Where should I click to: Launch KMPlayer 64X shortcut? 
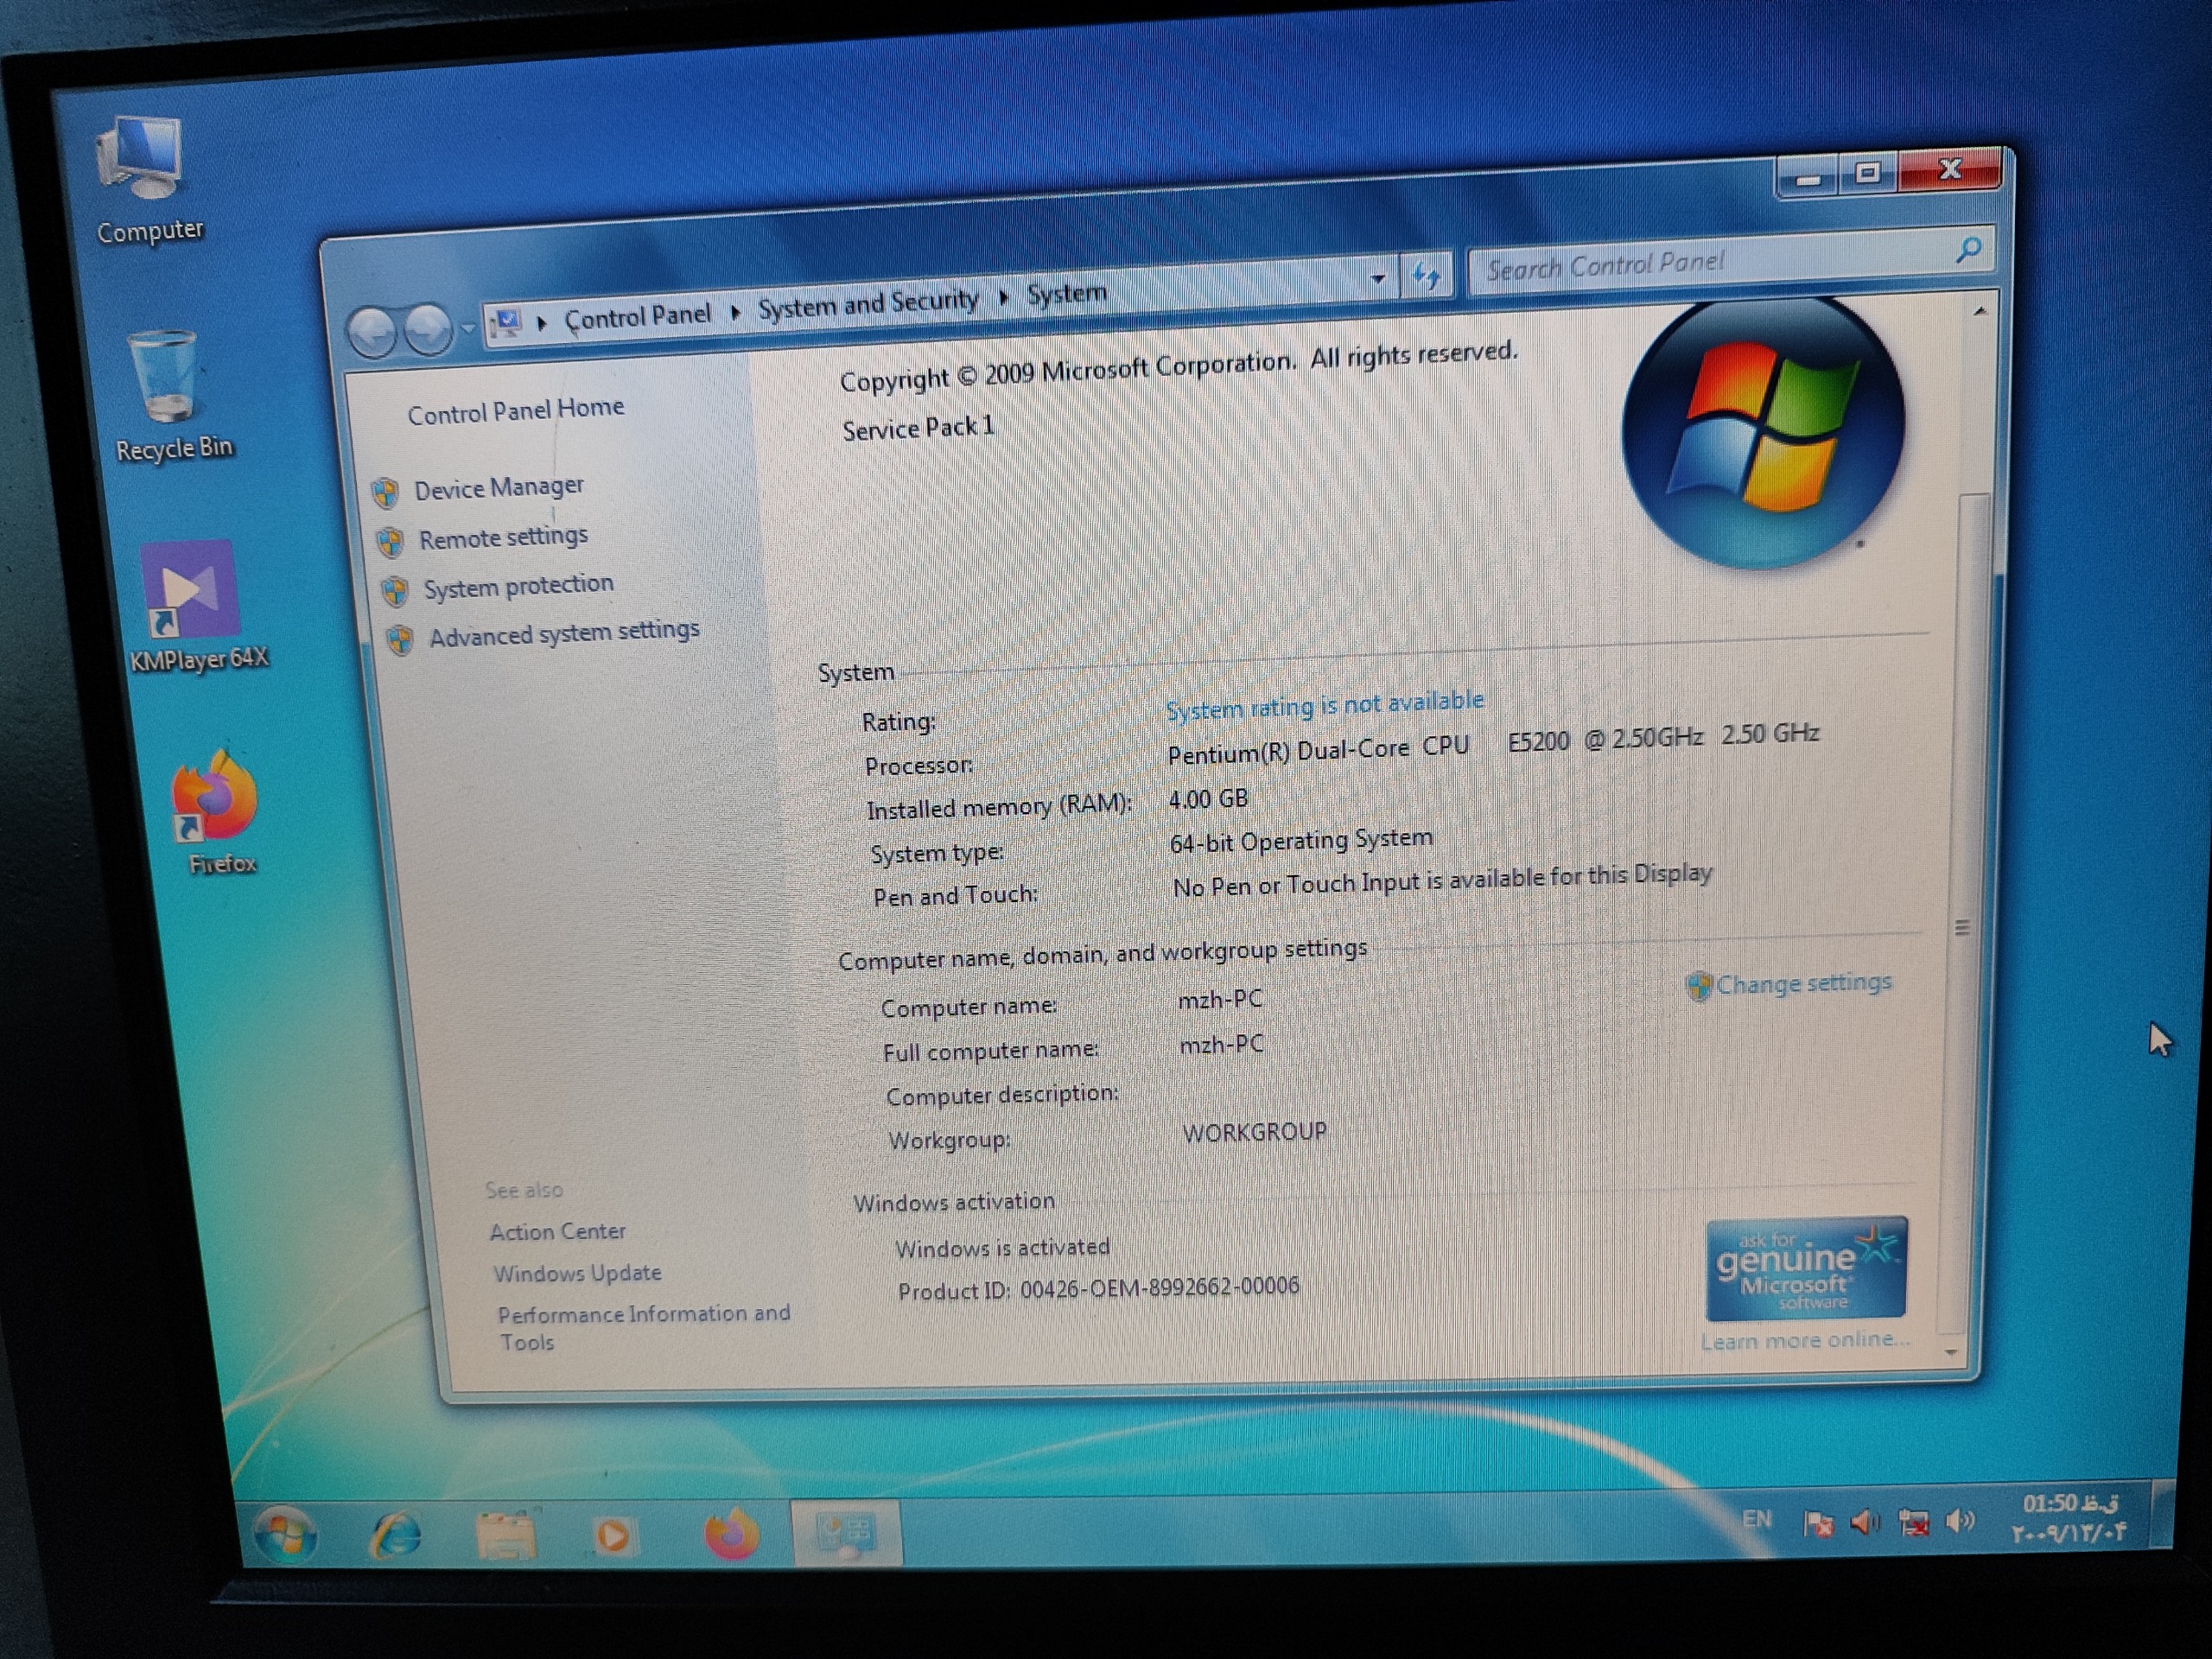coord(190,590)
